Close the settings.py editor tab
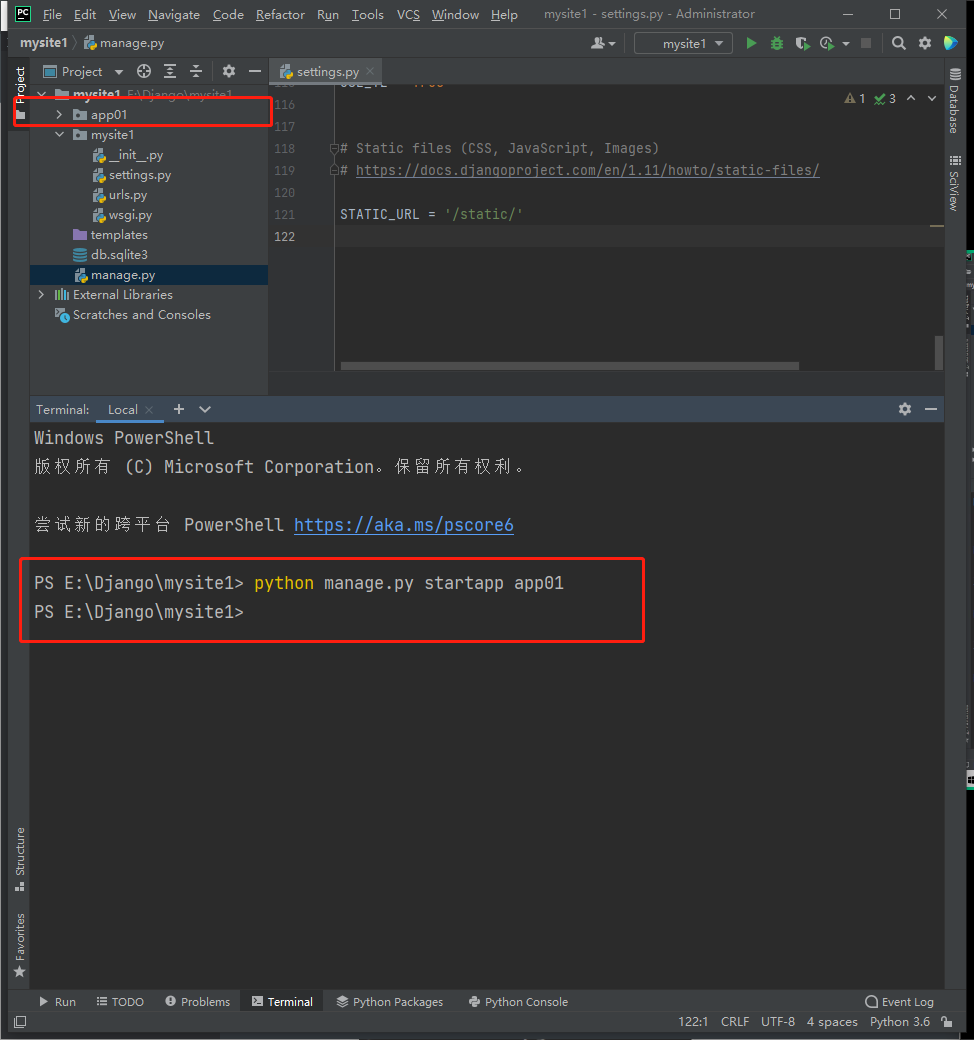Screen dimensions: 974x1040 click(x=370, y=72)
